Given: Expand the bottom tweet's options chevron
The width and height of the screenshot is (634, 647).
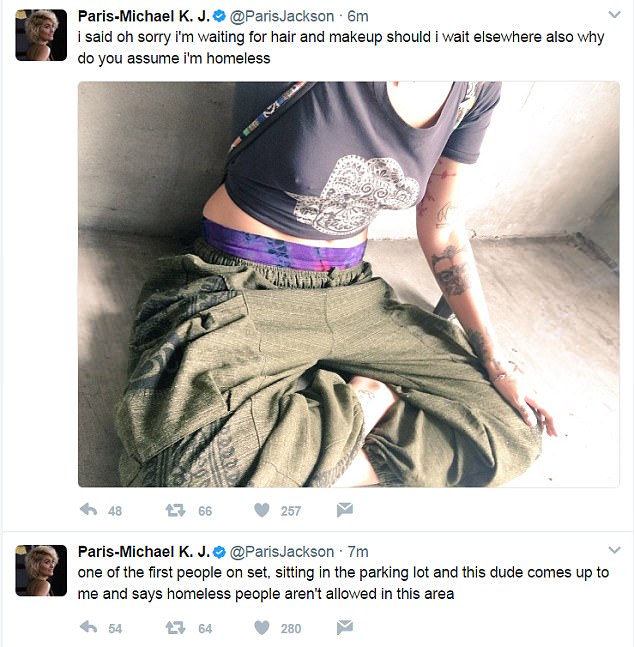Looking at the screenshot, I should pos(615,550).
